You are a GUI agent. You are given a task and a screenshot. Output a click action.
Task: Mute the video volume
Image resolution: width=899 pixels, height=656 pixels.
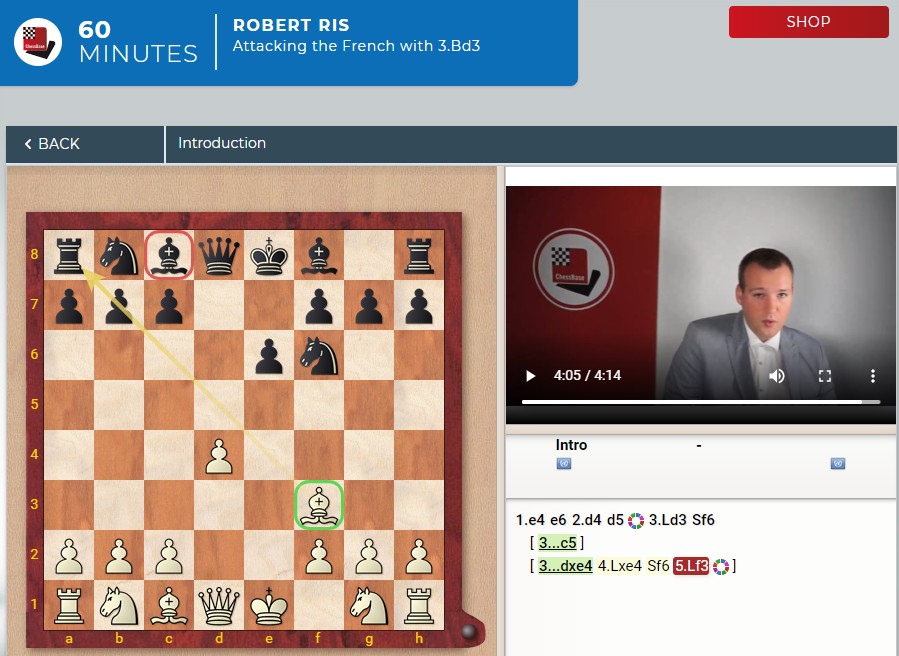(x=777, y=376)
